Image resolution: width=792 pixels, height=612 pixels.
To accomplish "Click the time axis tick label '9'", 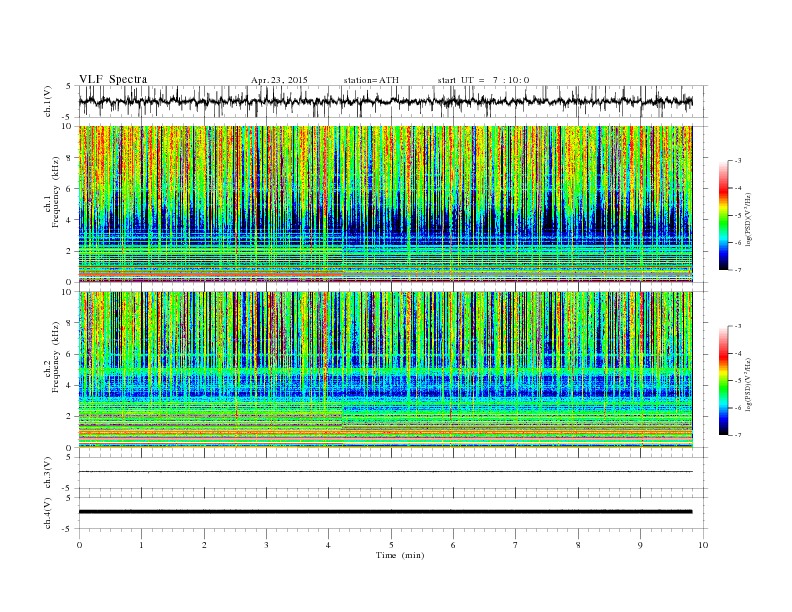I will 640,545.
